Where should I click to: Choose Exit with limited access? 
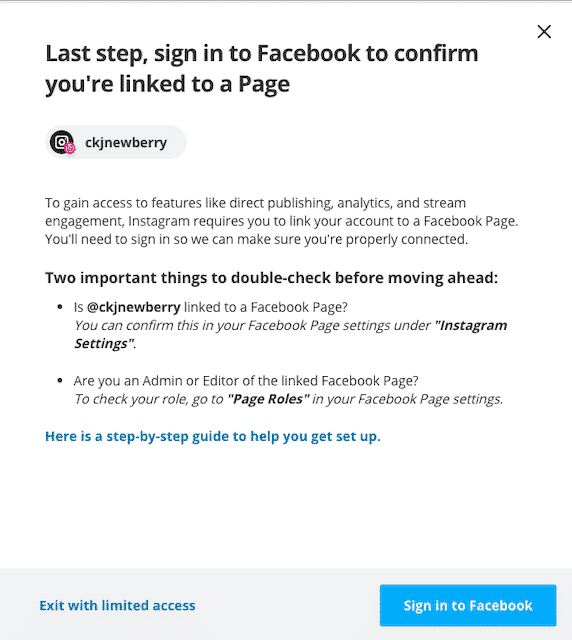[117, 605]
